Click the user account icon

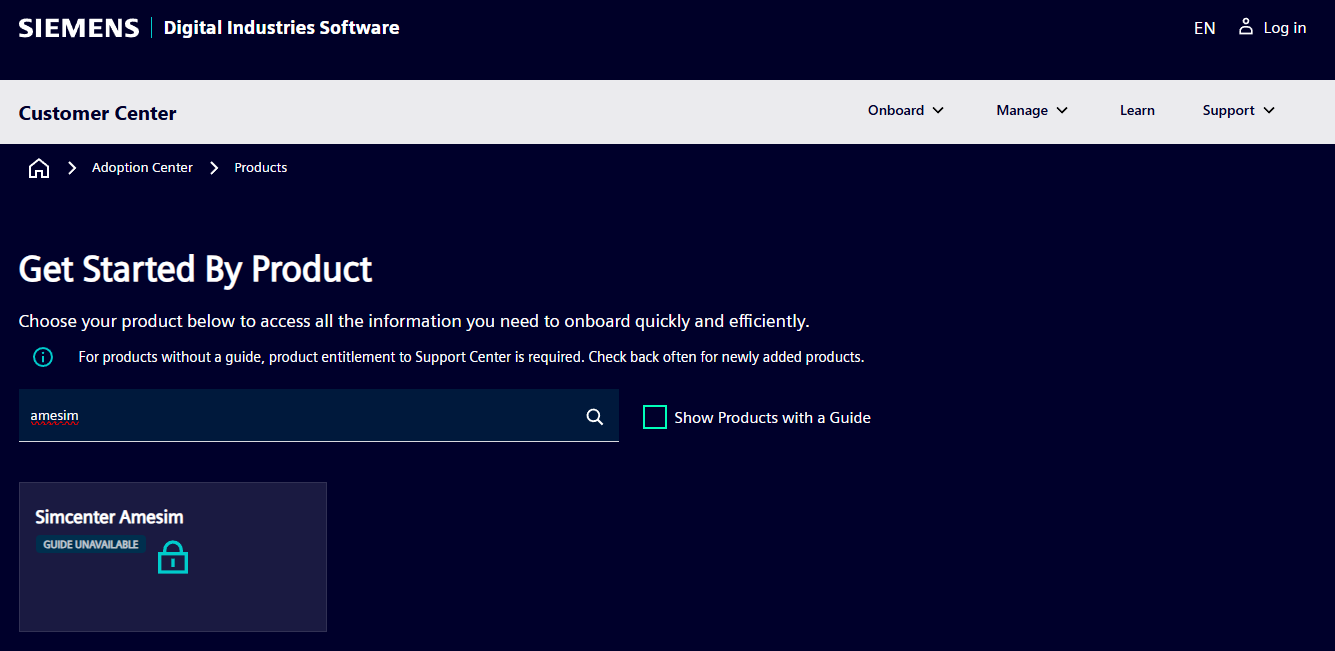[x=1245, y=27]
